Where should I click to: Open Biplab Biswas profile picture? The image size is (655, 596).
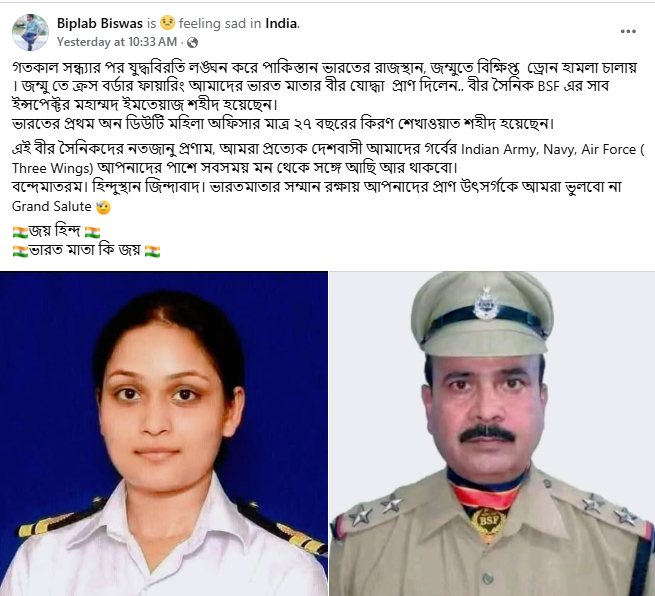click(30, 32)
